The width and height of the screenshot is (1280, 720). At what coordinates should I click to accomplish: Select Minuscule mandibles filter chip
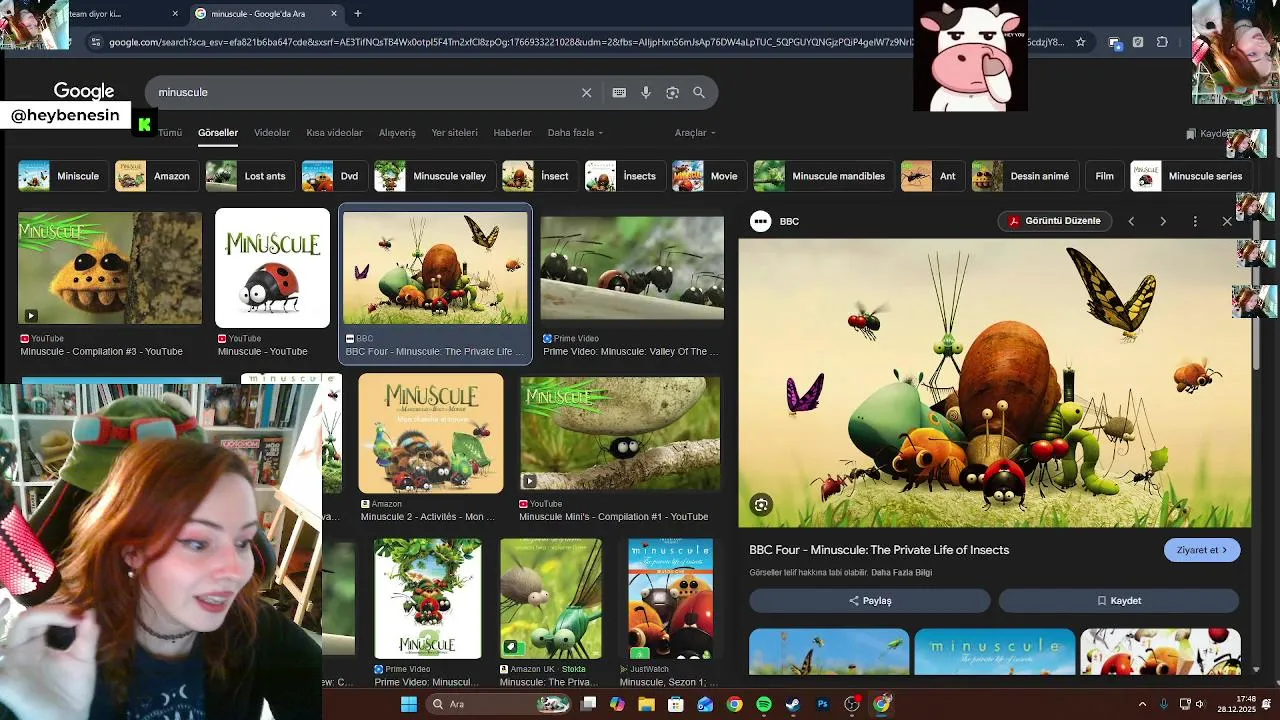click(x=822, y=176)
